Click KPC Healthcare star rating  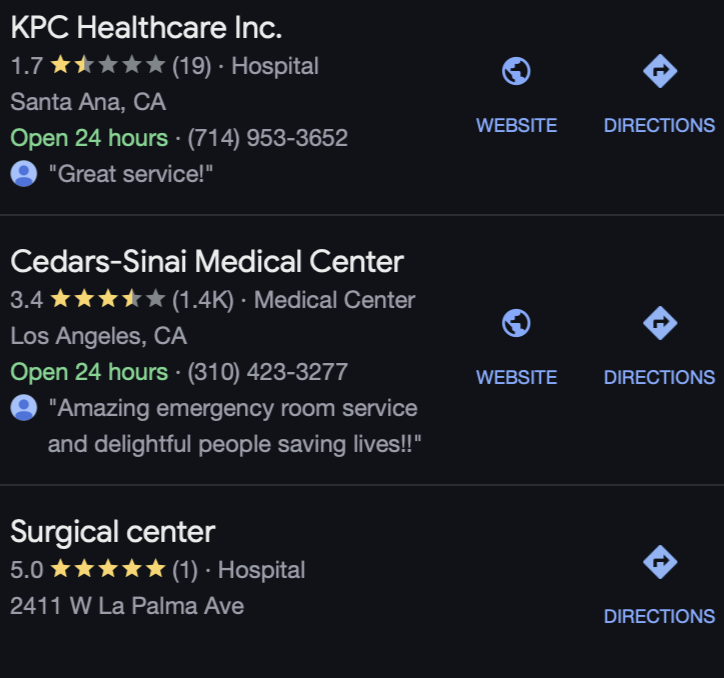pos(108,65)
